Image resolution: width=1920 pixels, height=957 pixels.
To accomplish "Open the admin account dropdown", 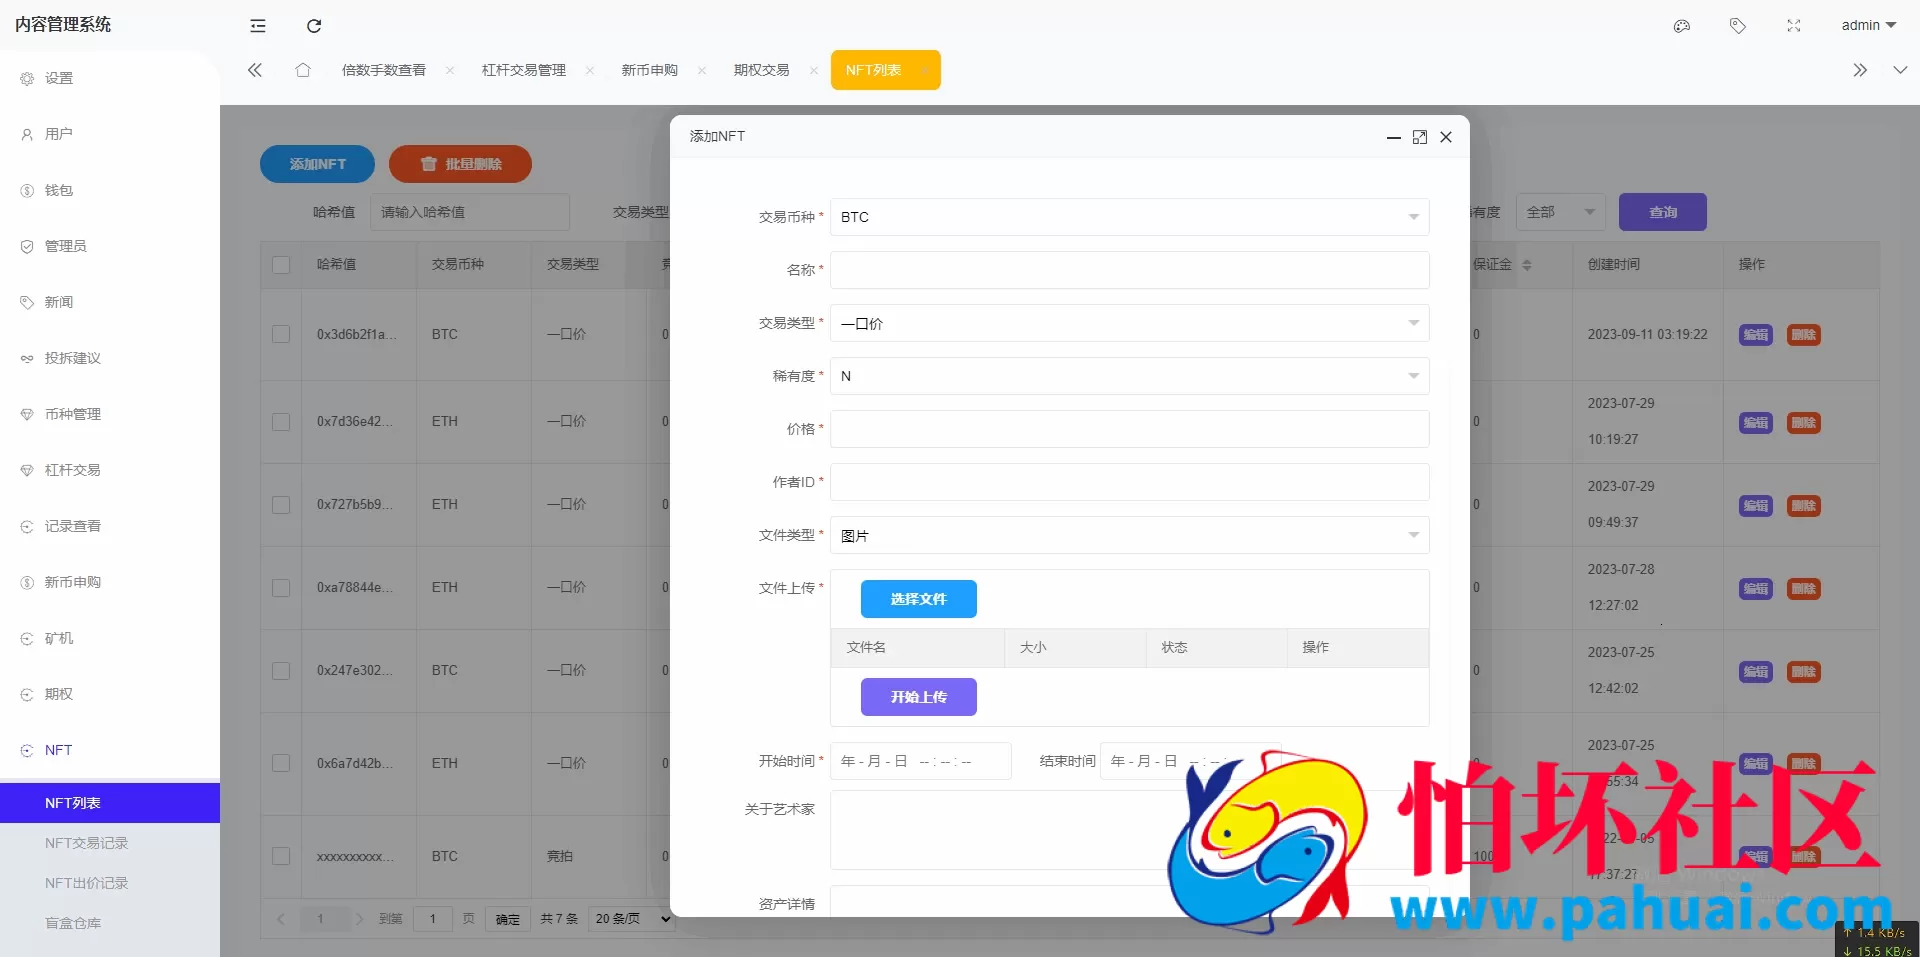I will (x=1869, y=25).
